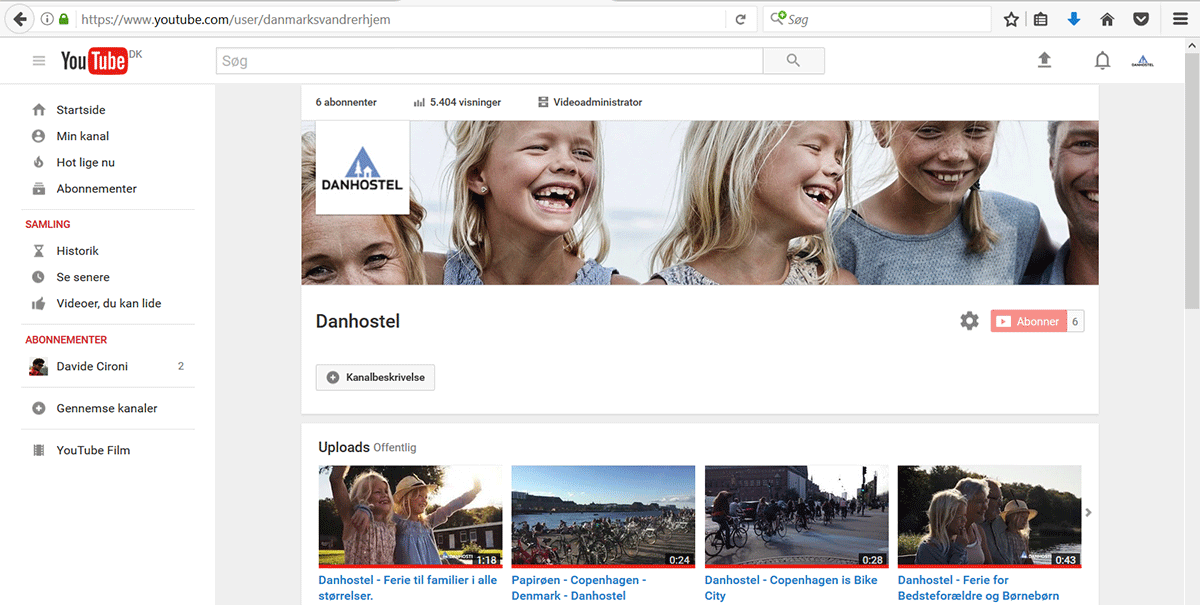Open Hot lige nu trending page

coord(86,162)
